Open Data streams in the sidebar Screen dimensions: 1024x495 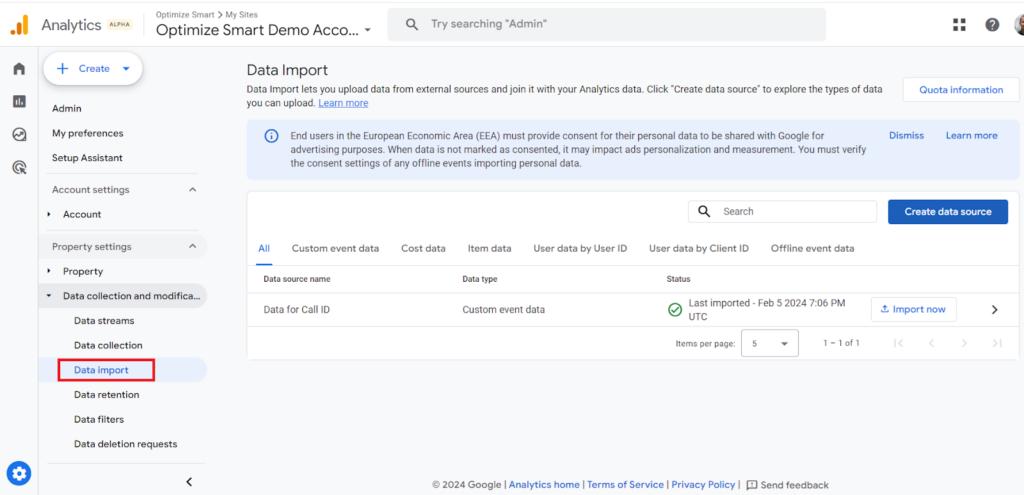(104, 321)
